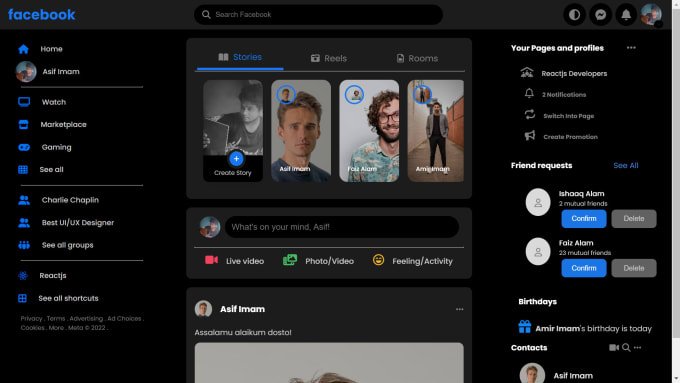Switch to the Reels tab

[329, 58]
